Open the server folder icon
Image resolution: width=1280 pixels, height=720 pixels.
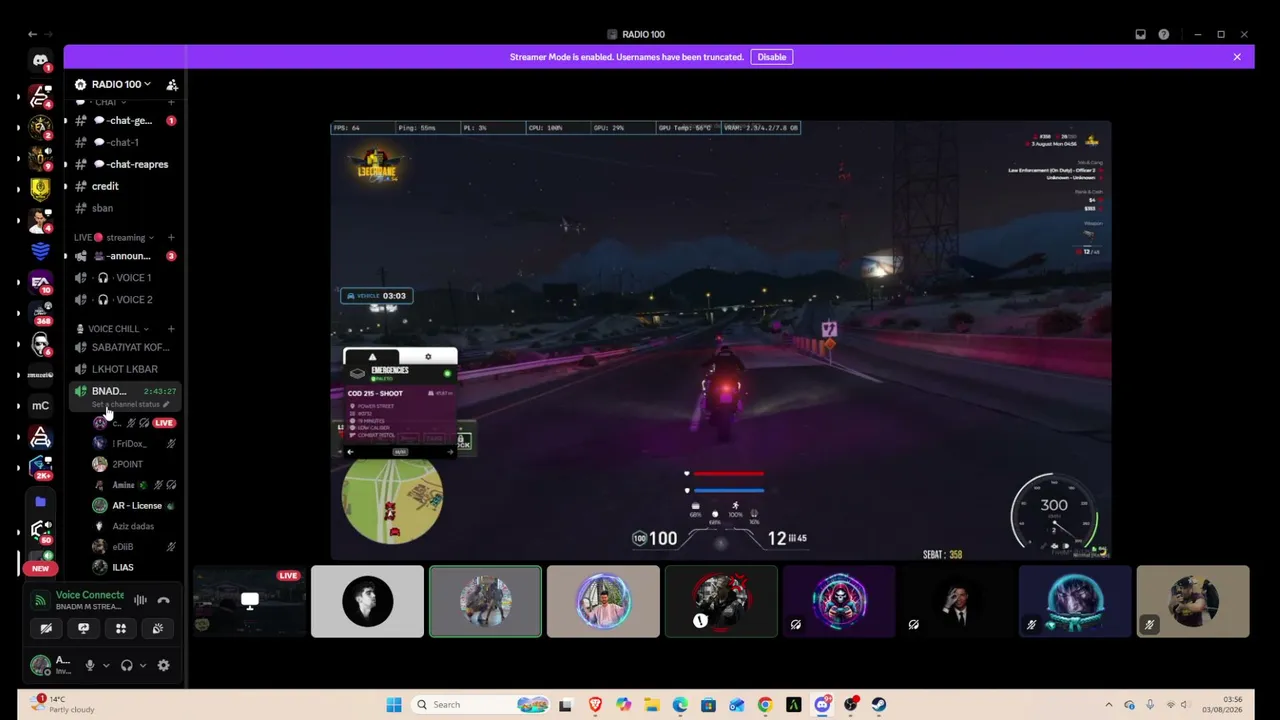pyautogui.click(x=40, y=501)
